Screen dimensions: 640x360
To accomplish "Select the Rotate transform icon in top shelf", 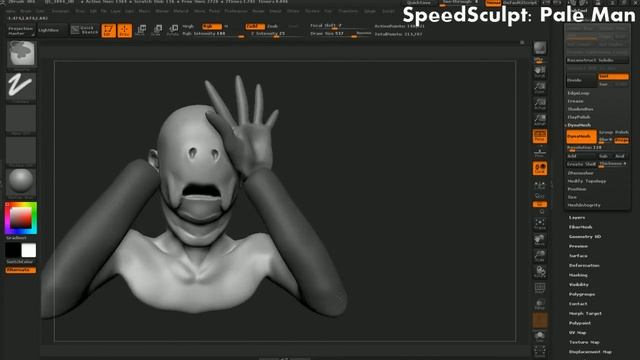I will pyautogui.click(x=173, y=30).
